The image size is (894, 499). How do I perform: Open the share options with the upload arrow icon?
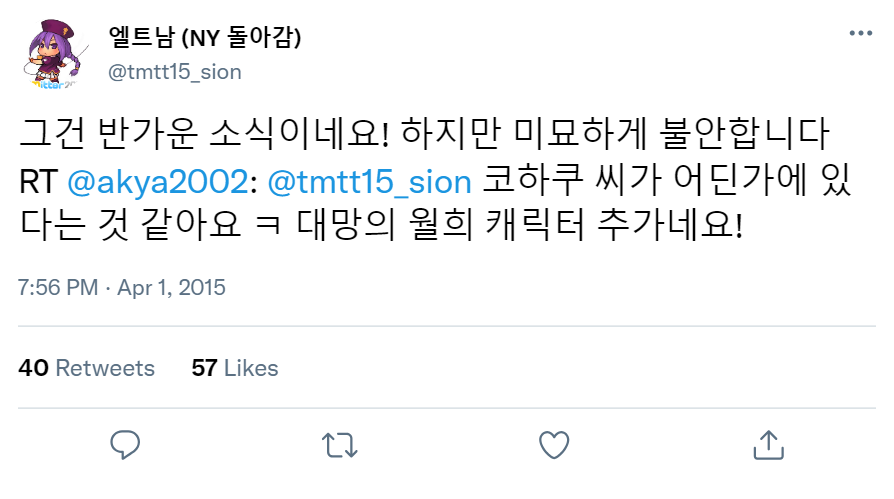click(769, 445)
